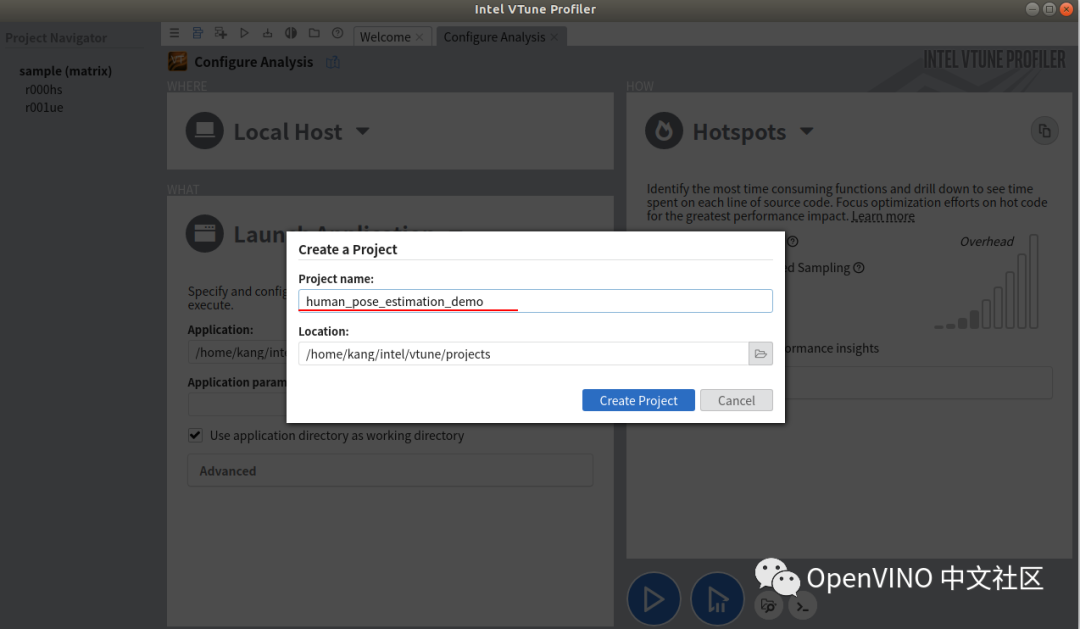Open the Learn more link

point(883,216)
